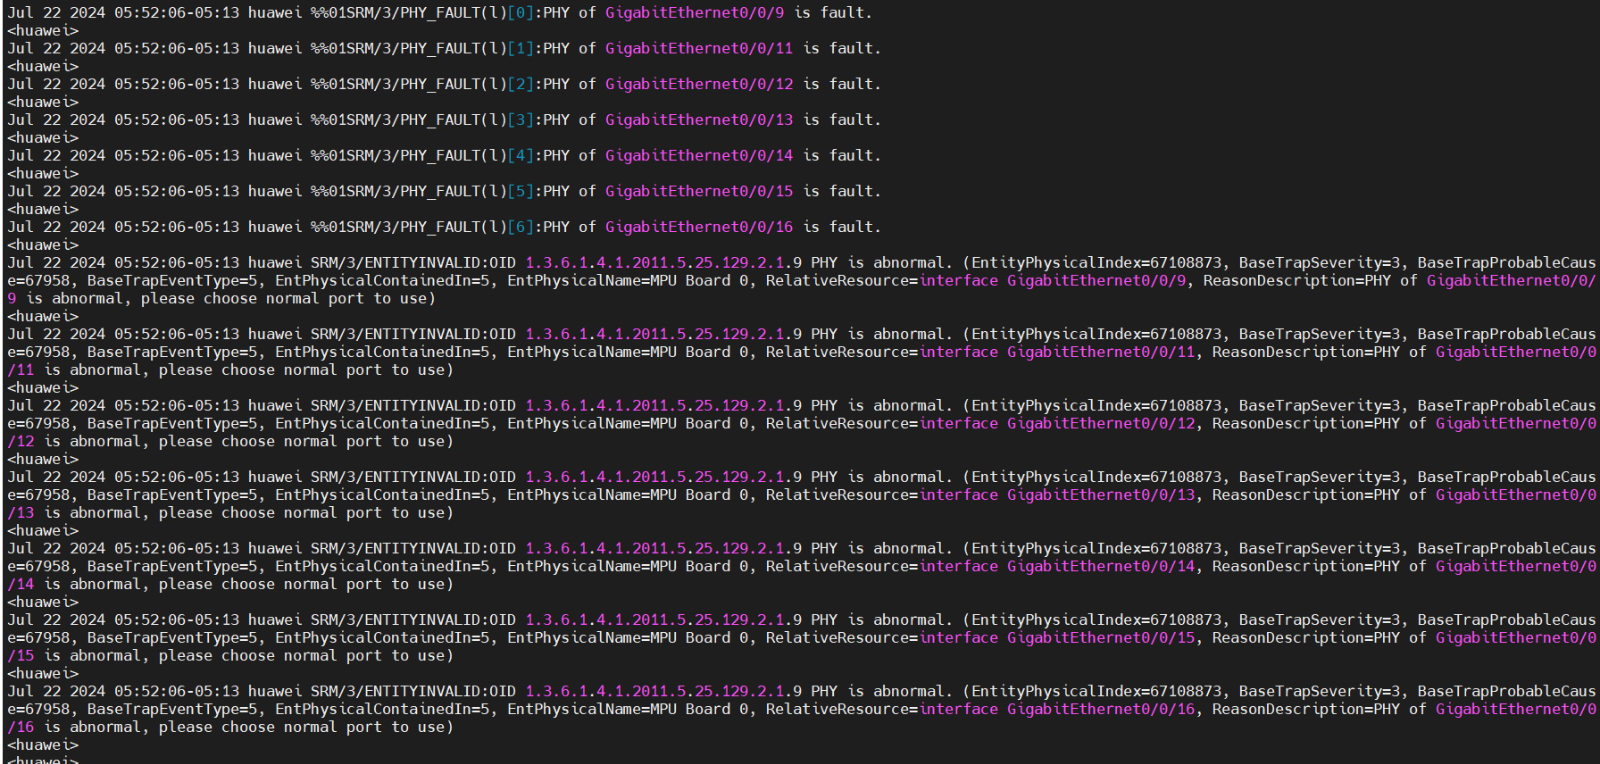Click 'interface GigabitEthernet0/0/12' after RelativeResource=

coord(1058,424)
